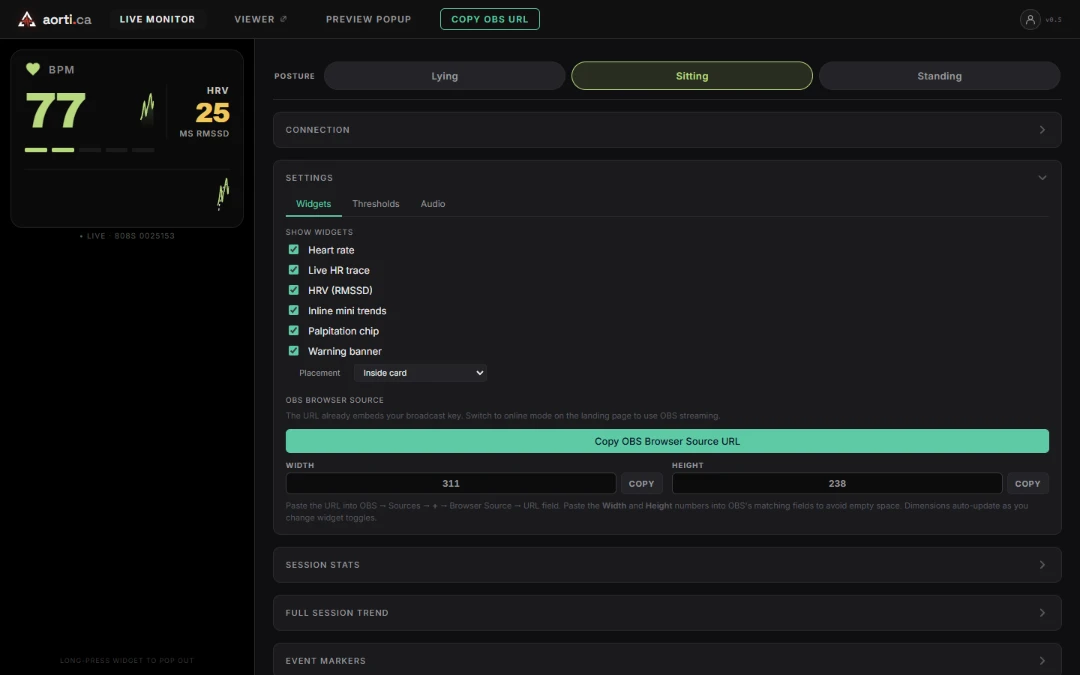The height and width of the screenshot is (675, 1080).
Task: Click the OBS Browser Source heading
Action: (x=335, y=400)
